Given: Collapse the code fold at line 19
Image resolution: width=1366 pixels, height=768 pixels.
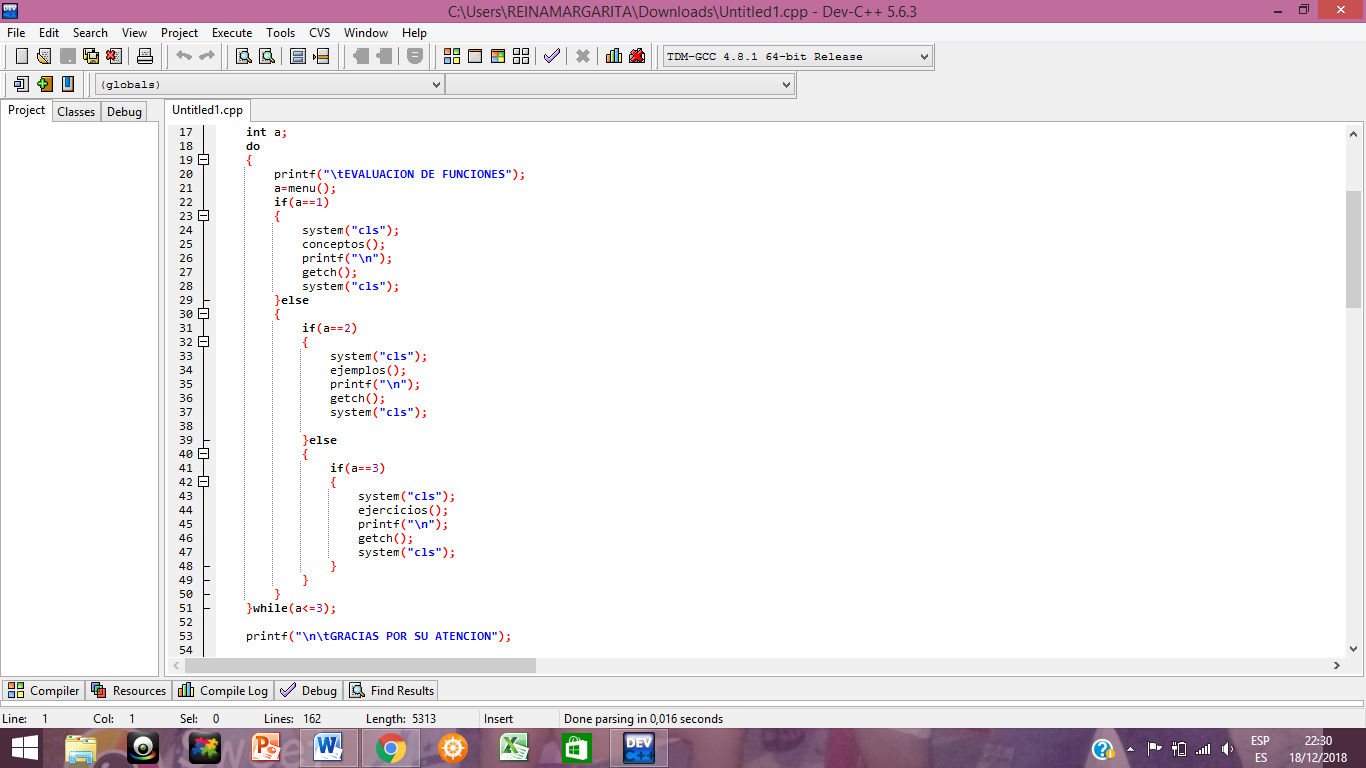Looking at the screenshot, I should tap(204, 160).
